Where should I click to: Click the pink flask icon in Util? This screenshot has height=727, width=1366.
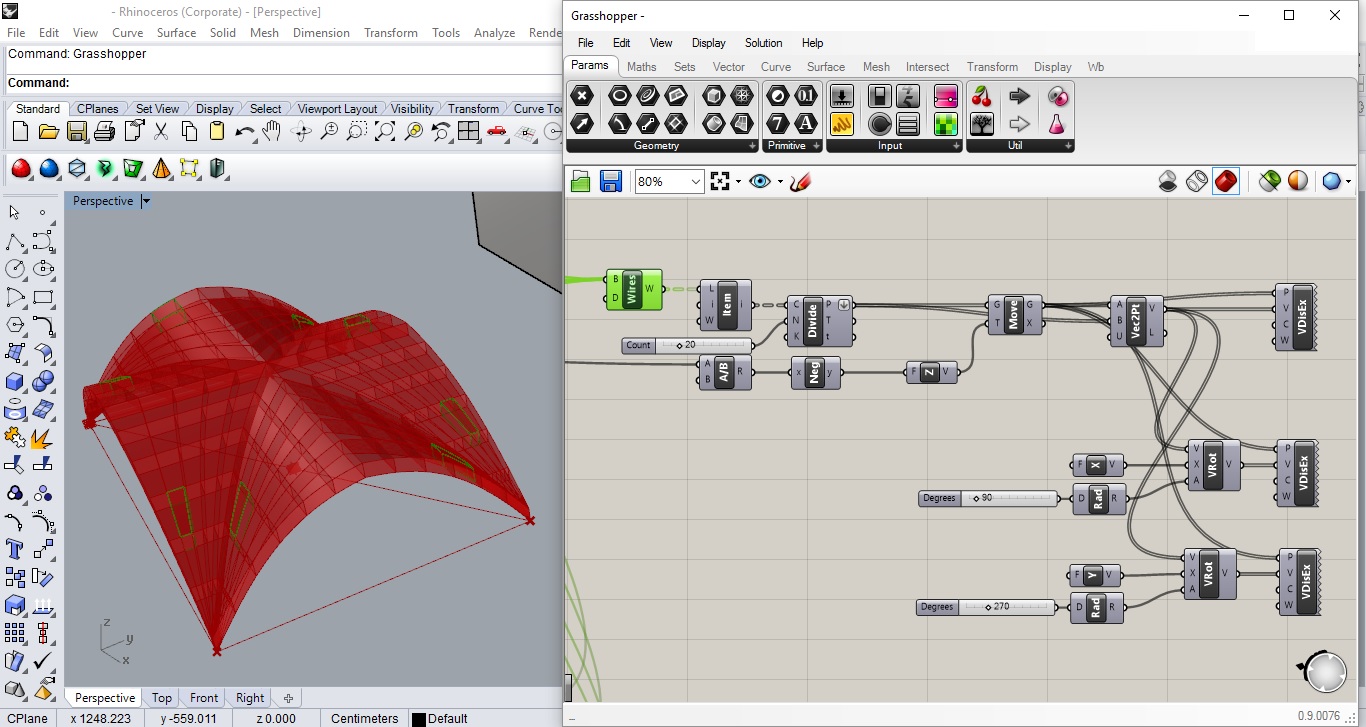tap(1056, 124)
